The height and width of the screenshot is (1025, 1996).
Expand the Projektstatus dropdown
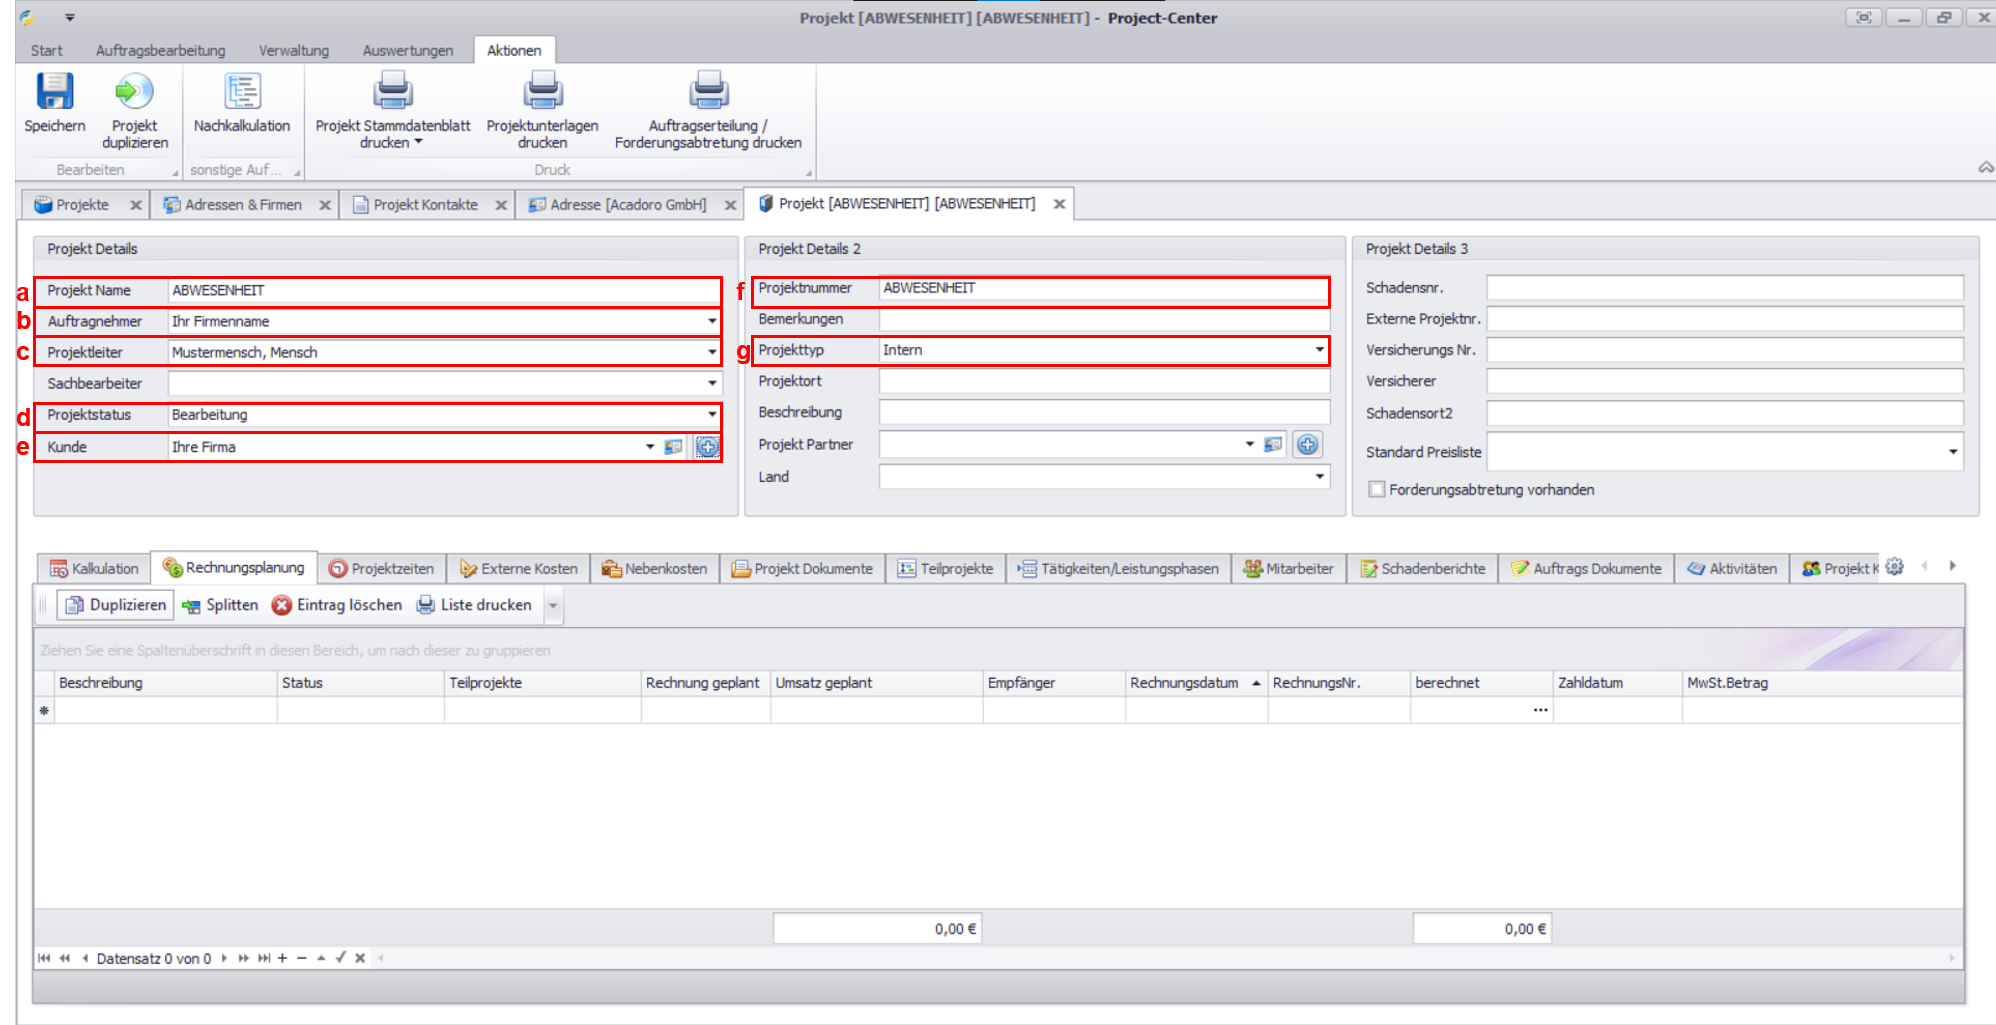(x=712, y=415)
